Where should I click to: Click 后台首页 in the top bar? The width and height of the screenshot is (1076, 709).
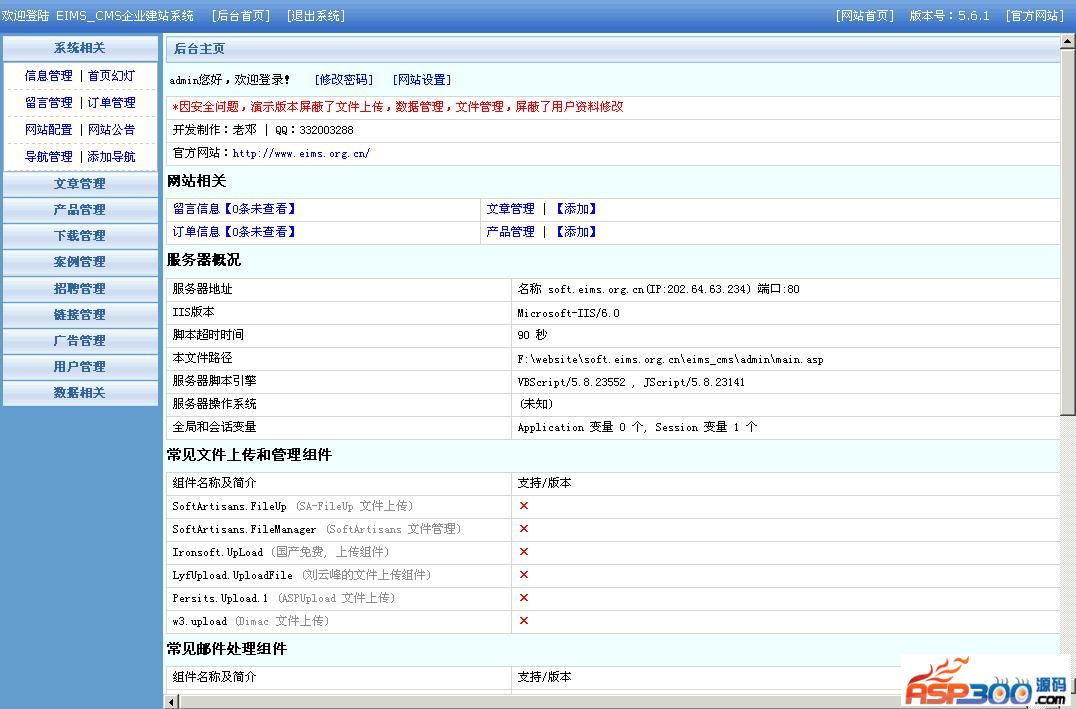click(241, 16)
